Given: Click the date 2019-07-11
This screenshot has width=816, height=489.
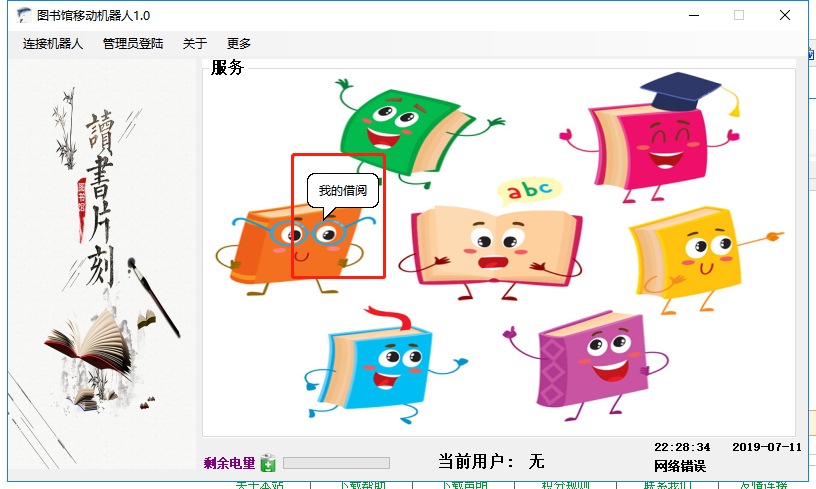Looking at the screenshot, I should click(x=767, y=447).
